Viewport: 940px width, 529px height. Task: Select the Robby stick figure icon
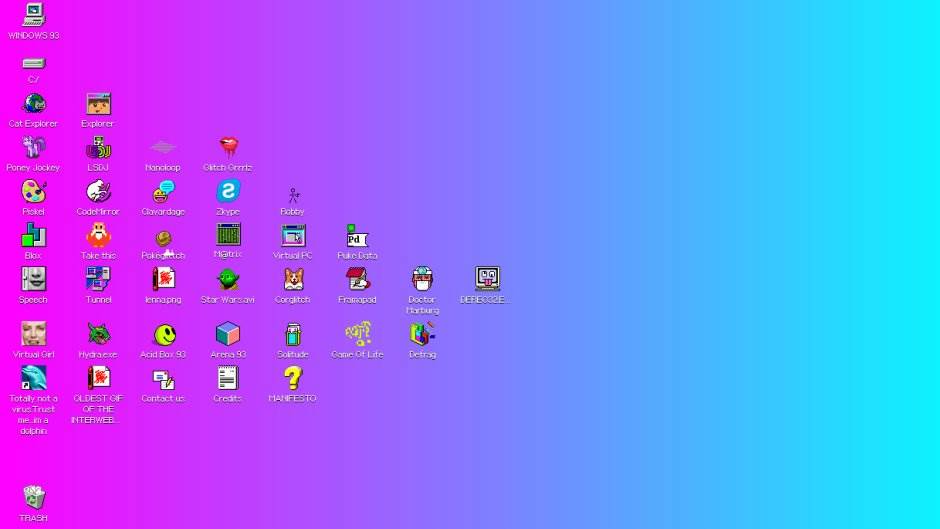(292, 194)
